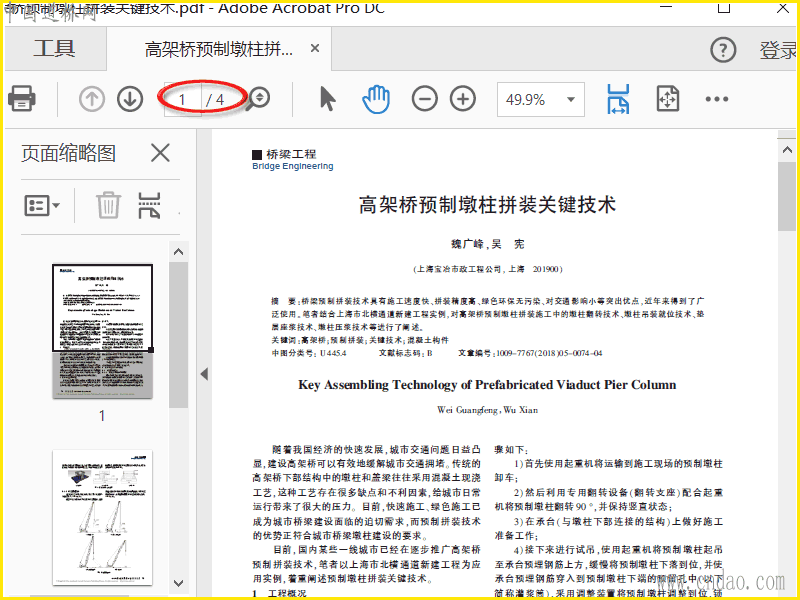The image size is (800, 600).
Task: Open the find text magnifier tool
Action: [x=259, y=98]
